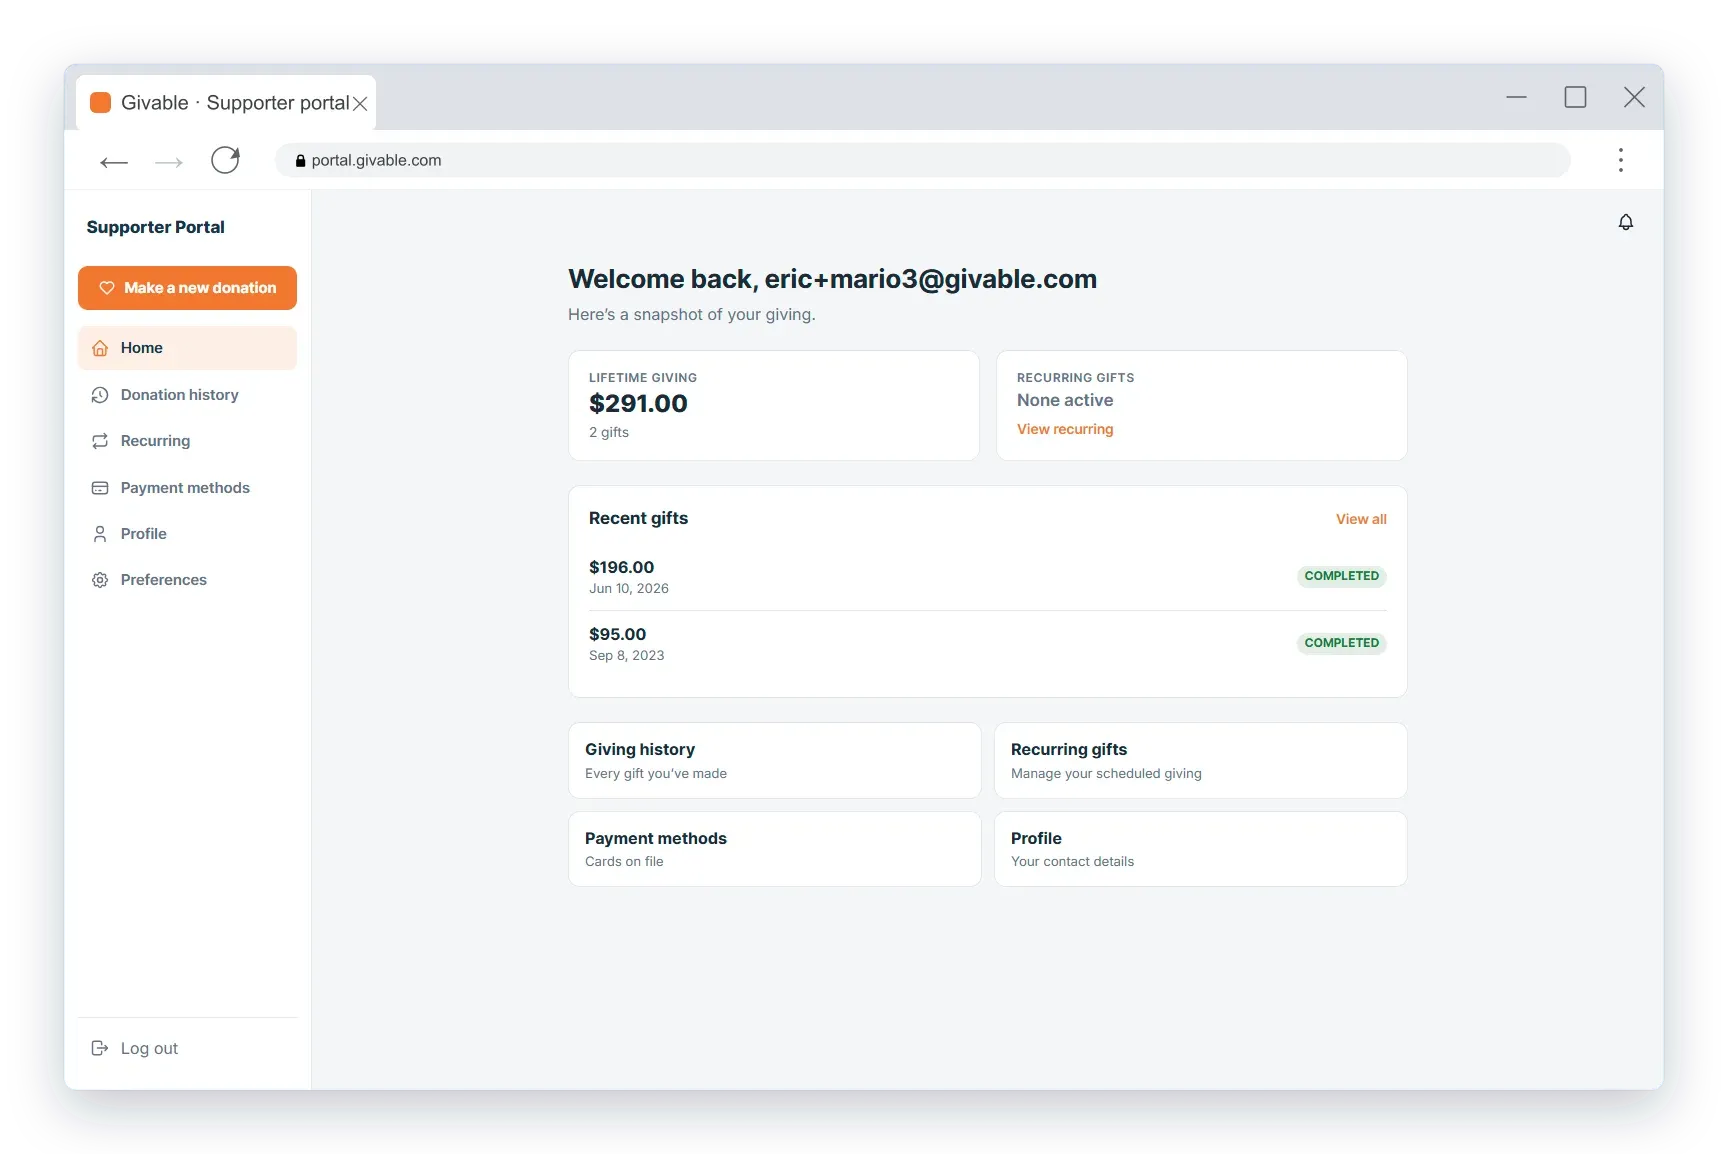The image size is (1728, 1154).
Task: Click the Preferences gear icon
Action: [x=100, y=580]
